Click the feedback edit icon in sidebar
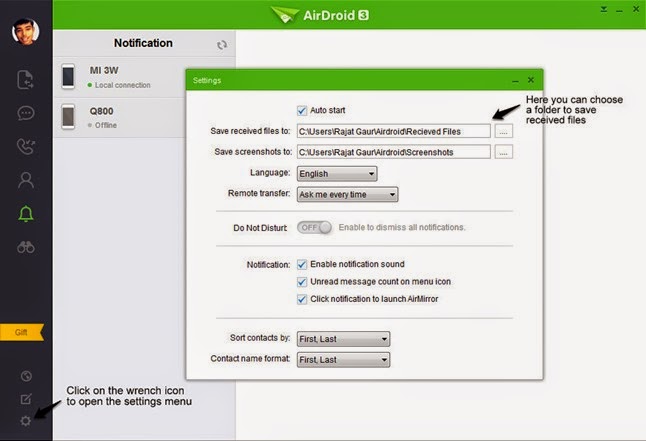Screen dimensions: 646x441 coord(26,399)
